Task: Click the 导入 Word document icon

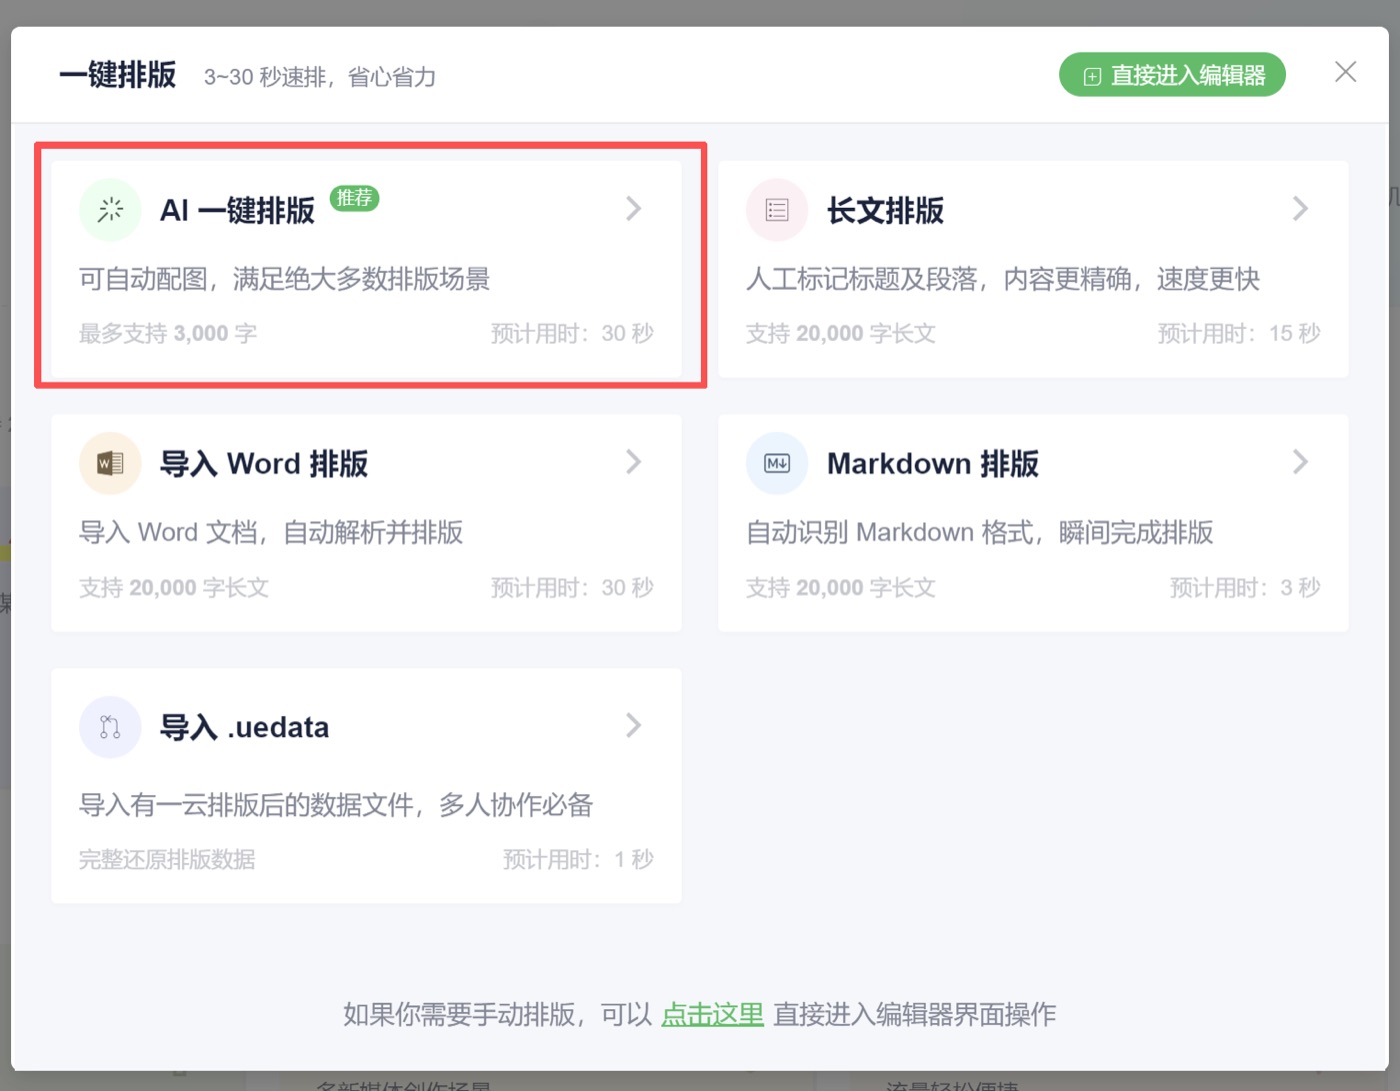Action: tap(110, 464)
